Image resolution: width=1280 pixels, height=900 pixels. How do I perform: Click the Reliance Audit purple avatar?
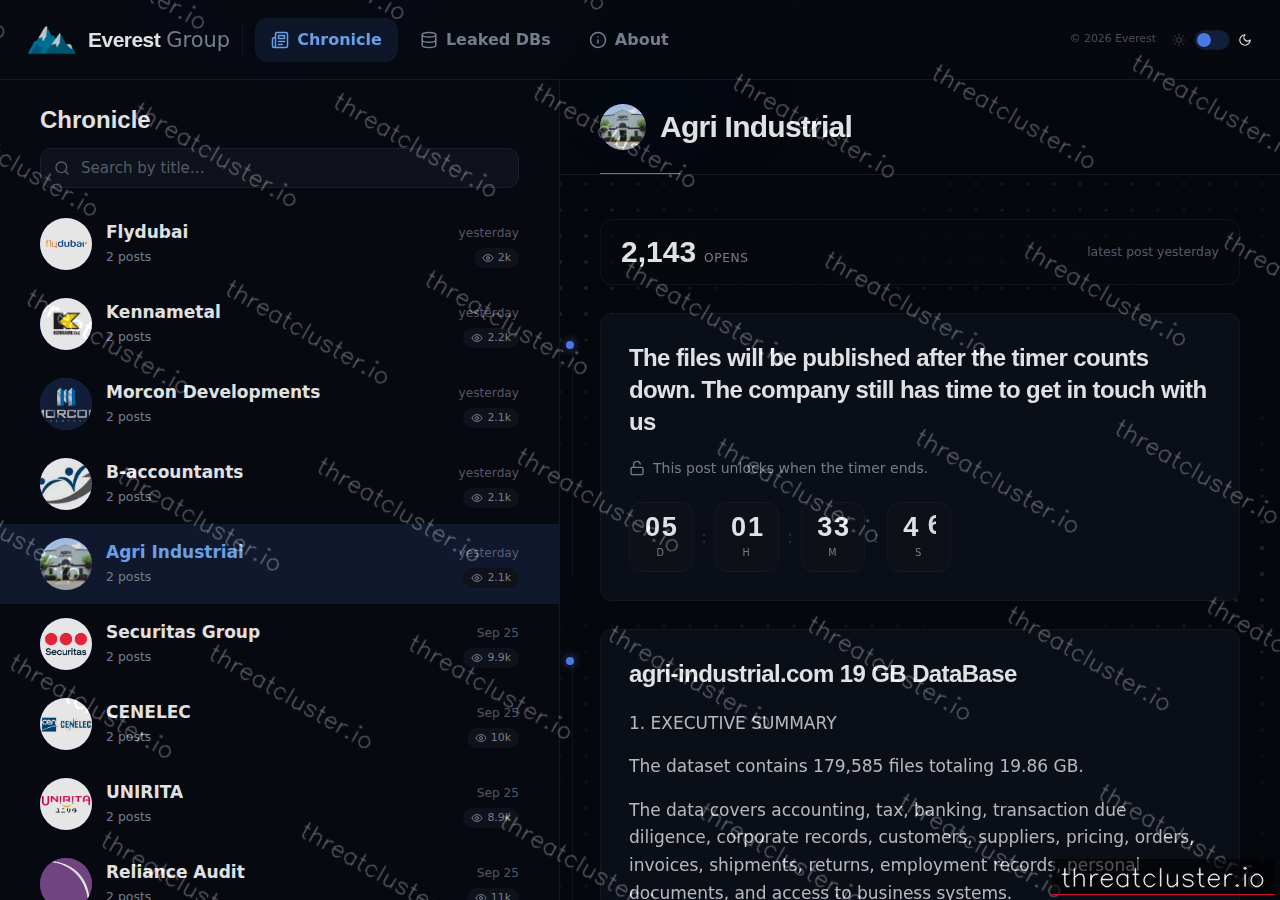(x=66, y=879)
